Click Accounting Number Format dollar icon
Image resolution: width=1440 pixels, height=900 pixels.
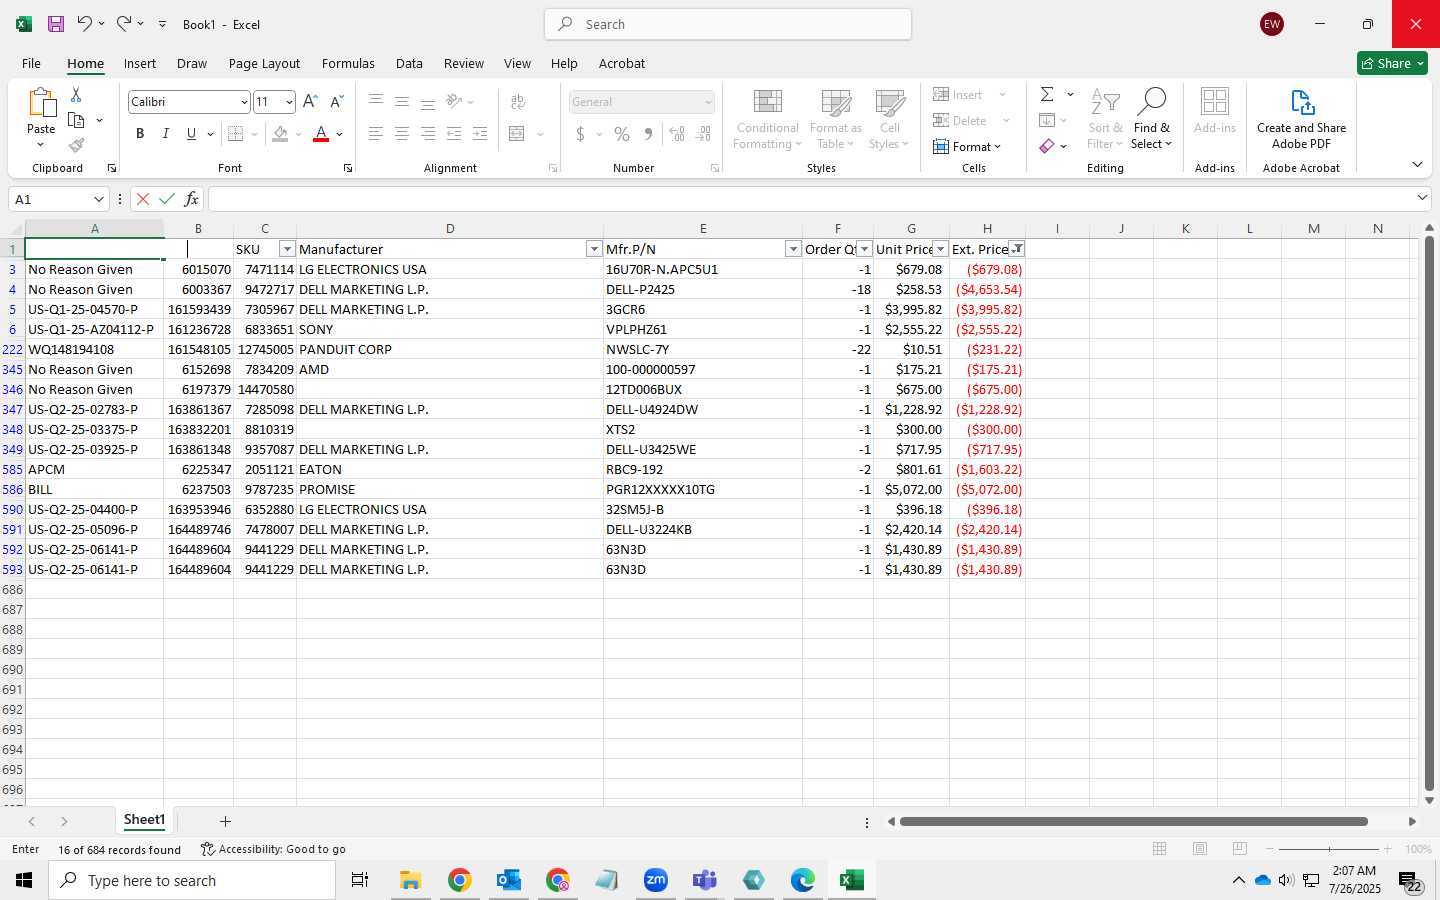pyautogui.click(x=580, y=134)
